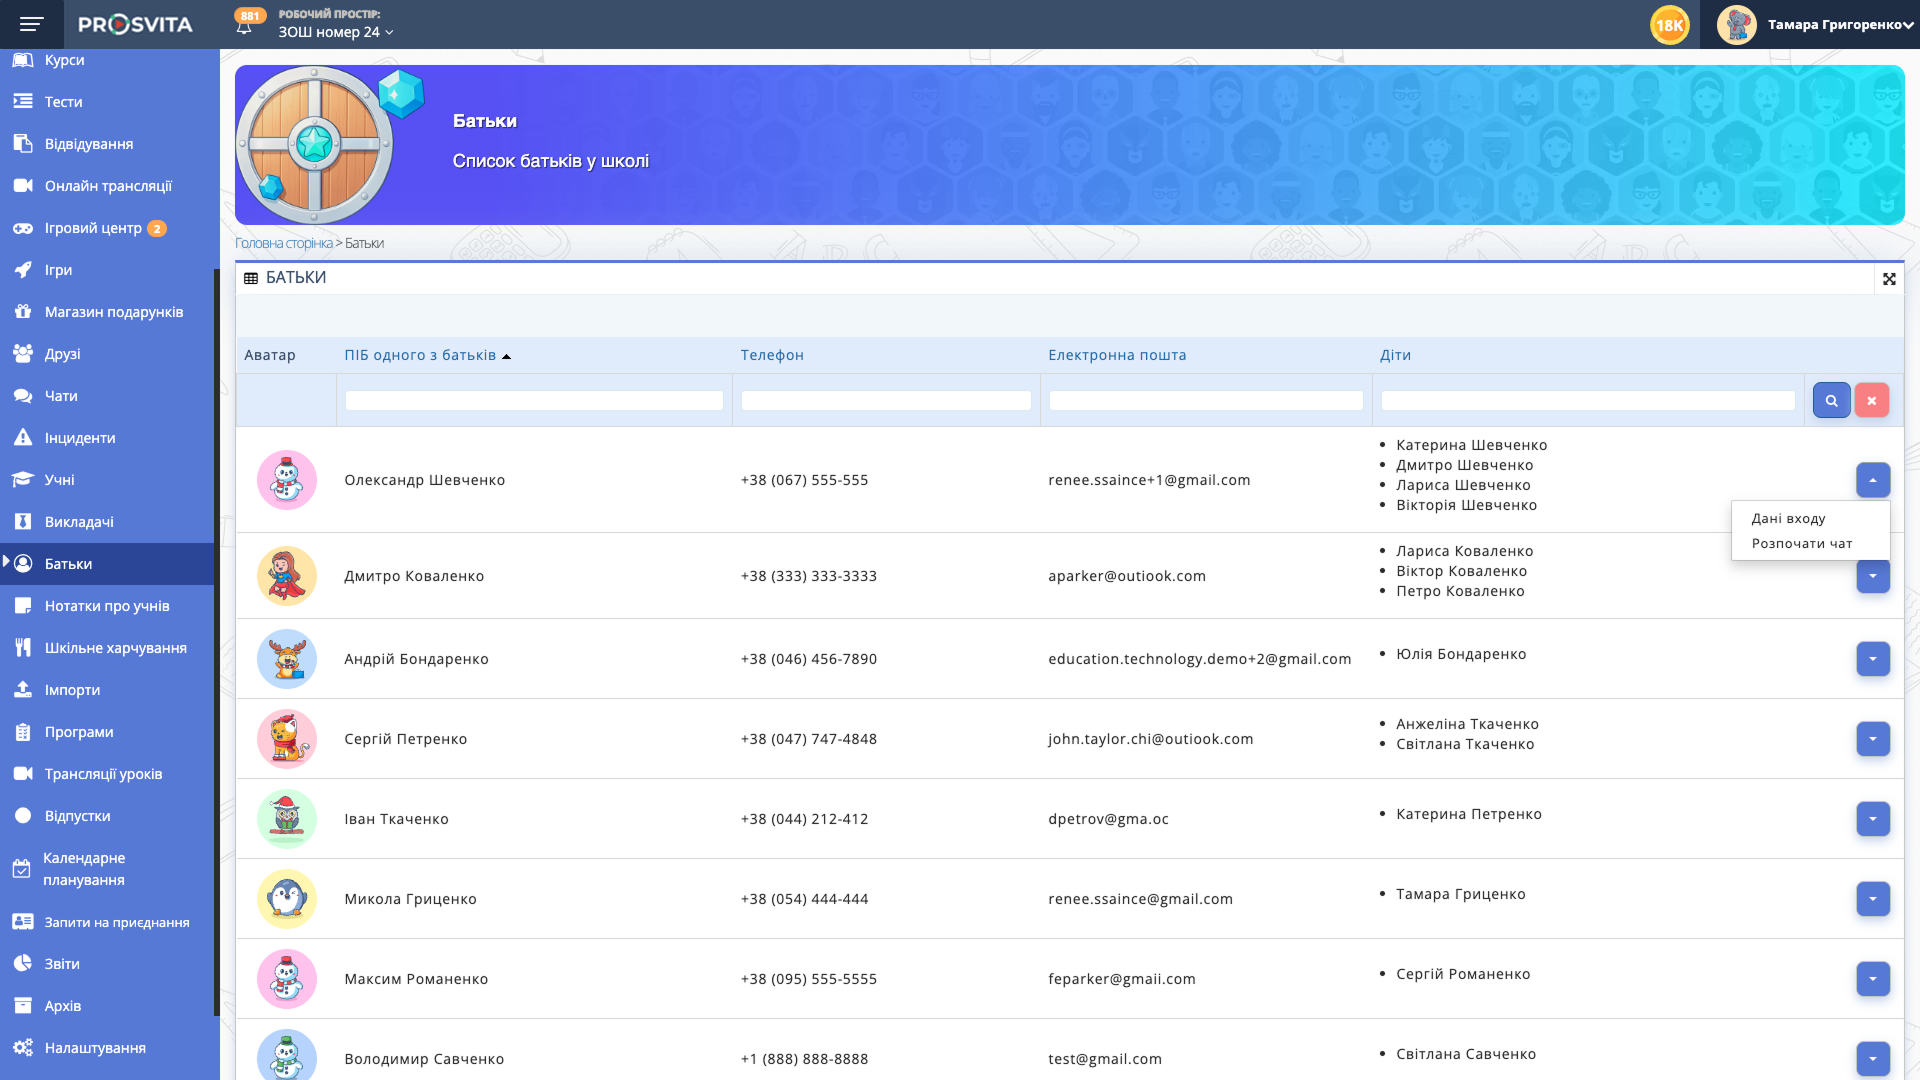The height and width of the screenshot is (1080, 1920).
Task: Sort by the Електронна пошта column header
Action: coord(1117,355)
